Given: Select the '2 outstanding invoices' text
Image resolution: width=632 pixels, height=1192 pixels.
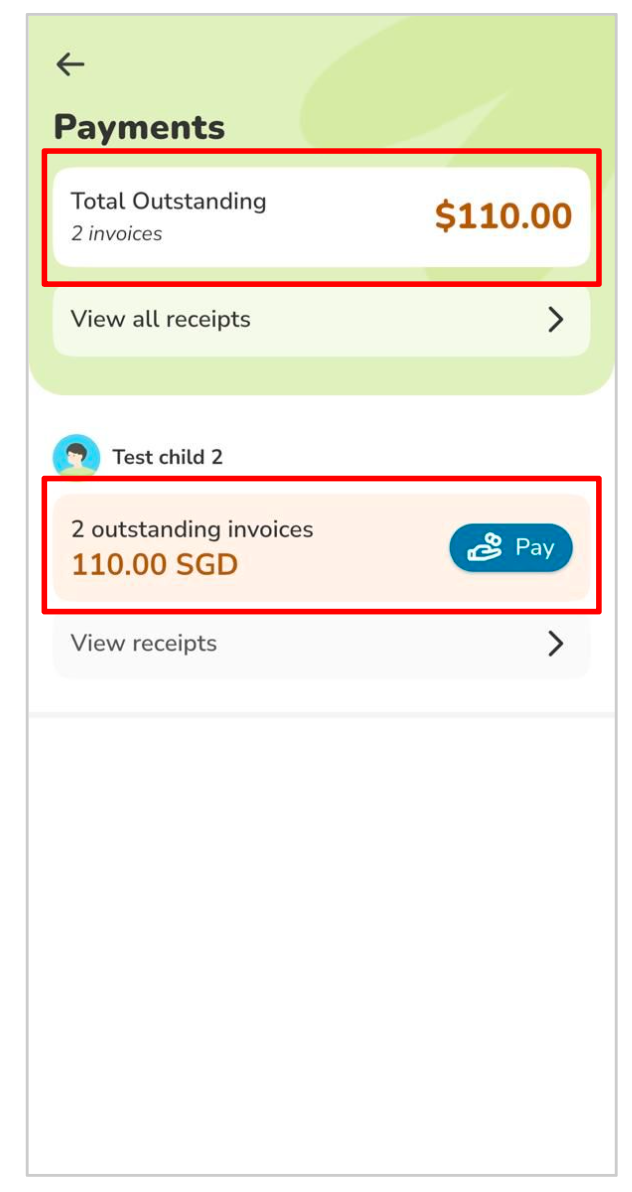Looking at the screenshot, I should [x=192, y=529].
